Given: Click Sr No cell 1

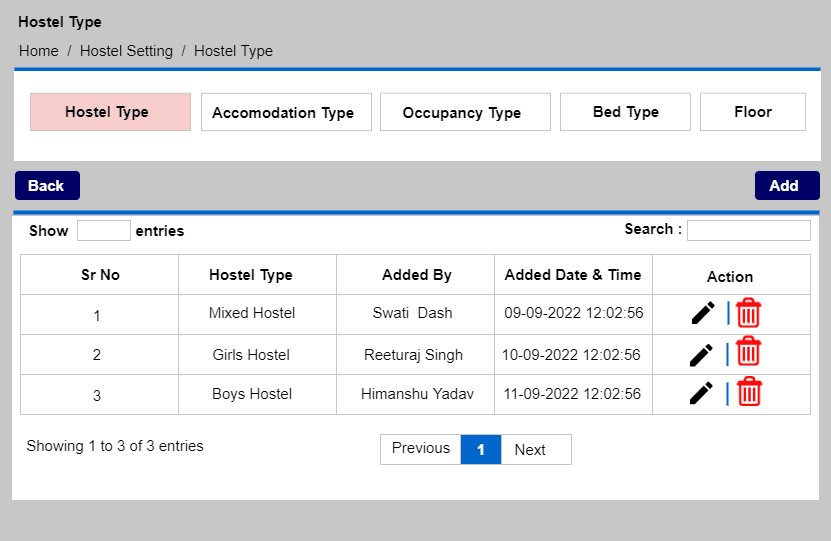Looking at the screenshot, I should click(100, 314).
